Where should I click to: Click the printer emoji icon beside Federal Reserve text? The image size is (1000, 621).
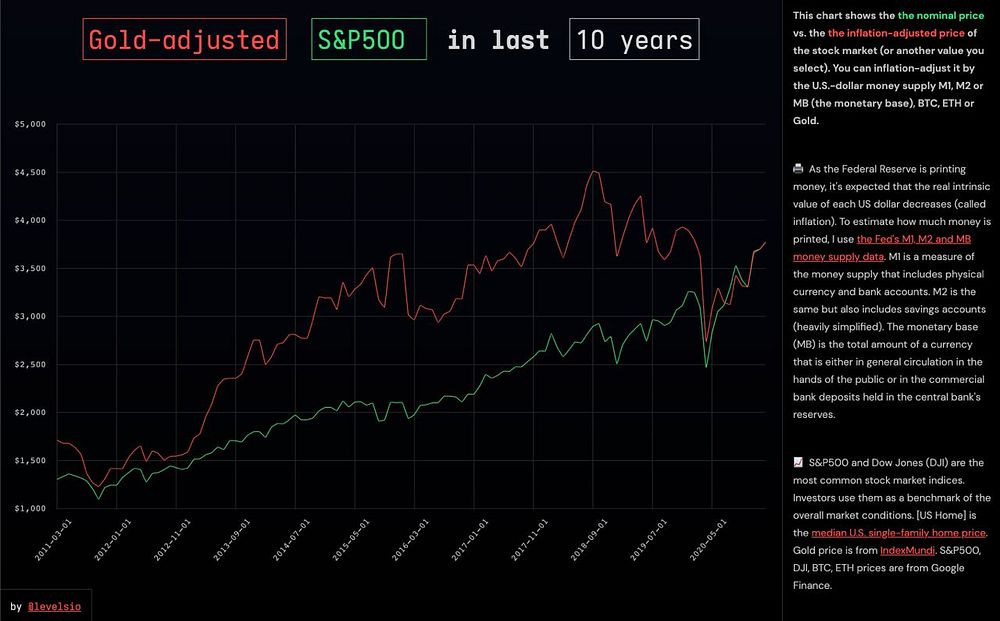798,169
